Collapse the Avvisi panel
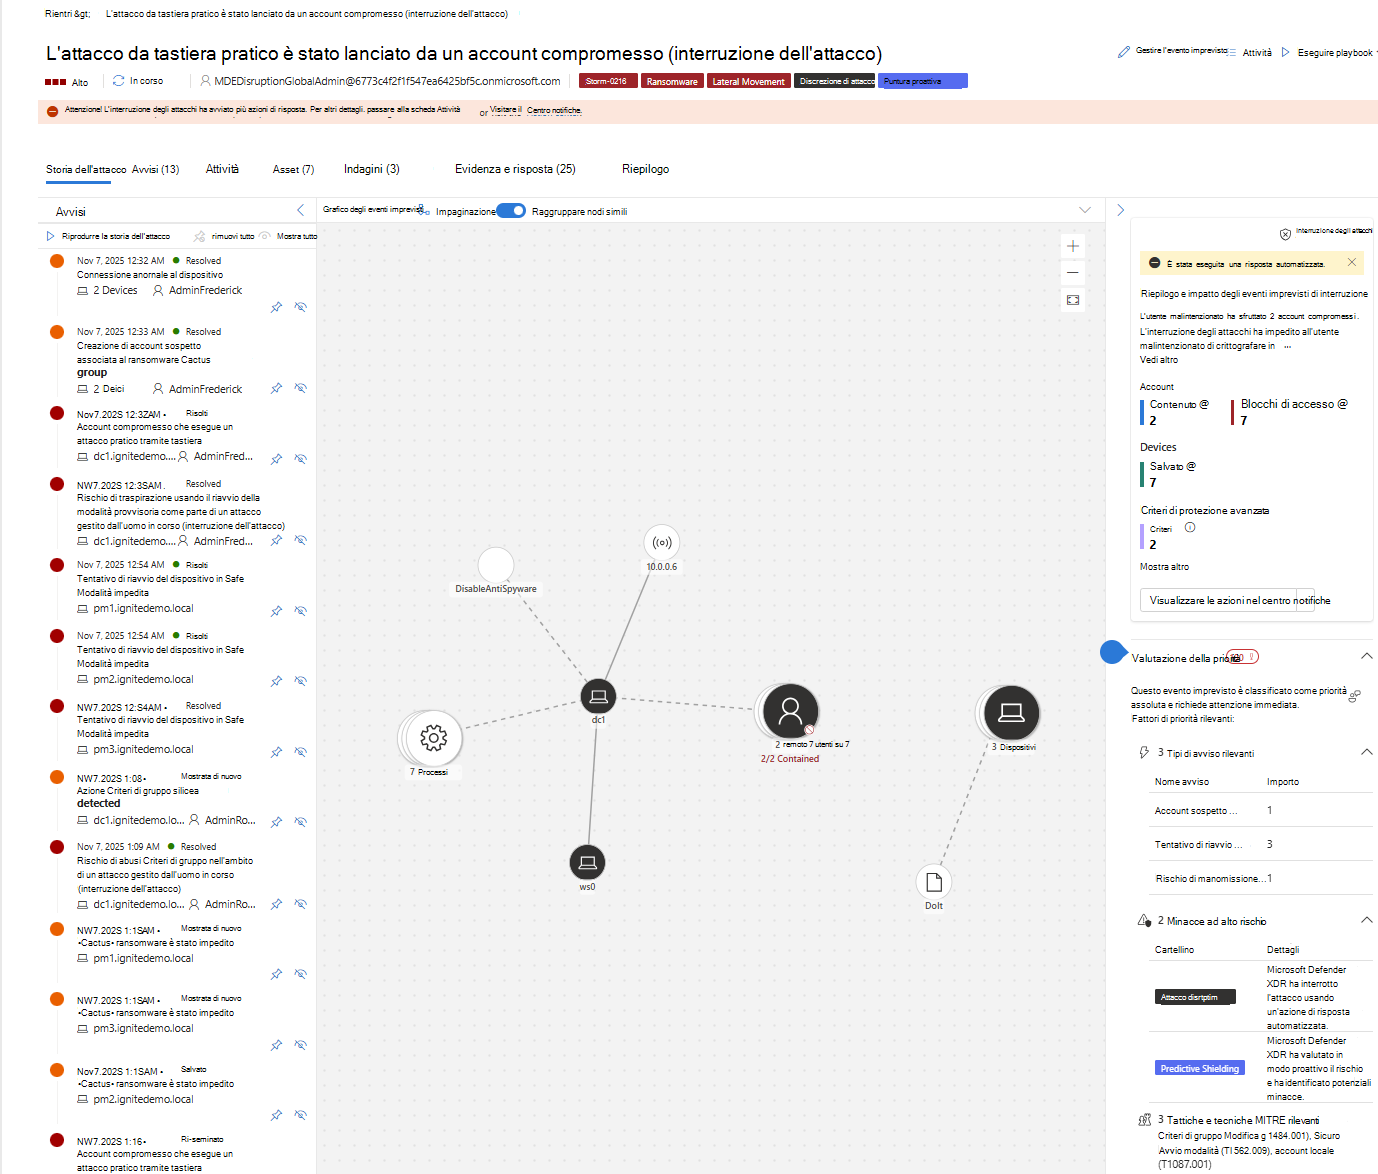 301,210
